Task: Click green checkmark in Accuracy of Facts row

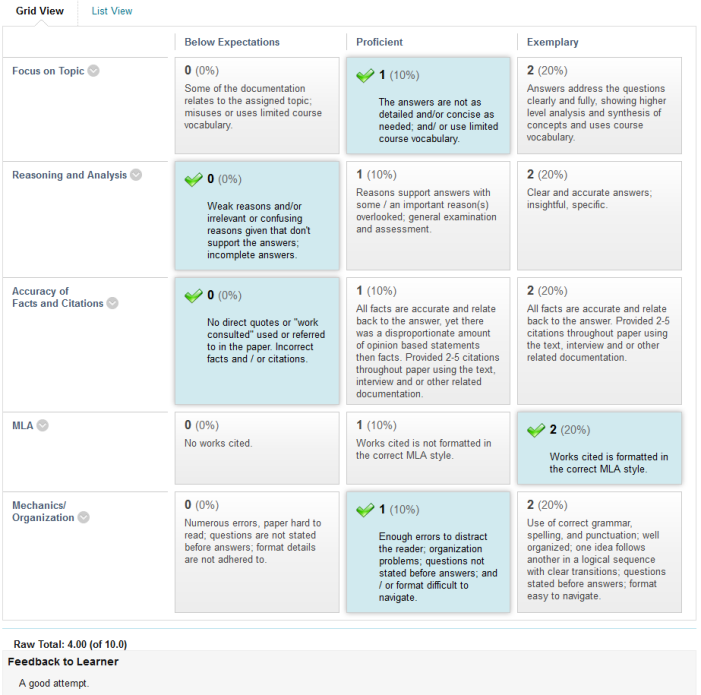Action: click(194, 297)
